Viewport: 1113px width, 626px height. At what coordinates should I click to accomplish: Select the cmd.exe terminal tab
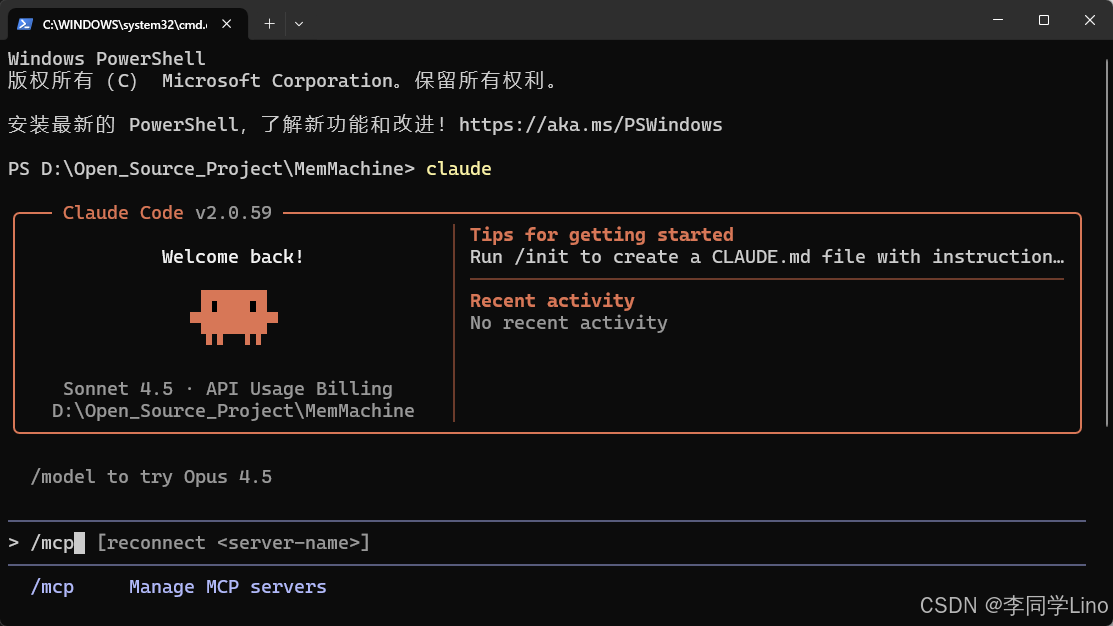point(128,24)
